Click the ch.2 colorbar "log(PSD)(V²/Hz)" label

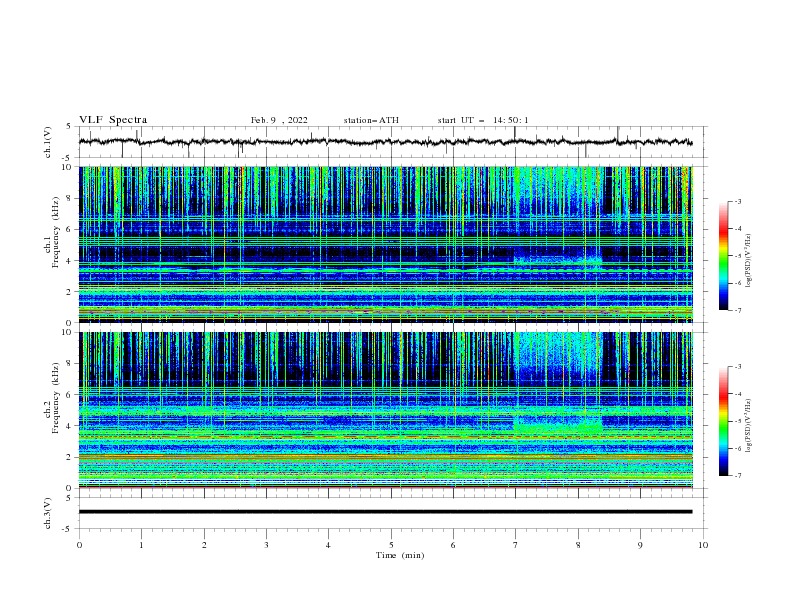pos(748,425)
